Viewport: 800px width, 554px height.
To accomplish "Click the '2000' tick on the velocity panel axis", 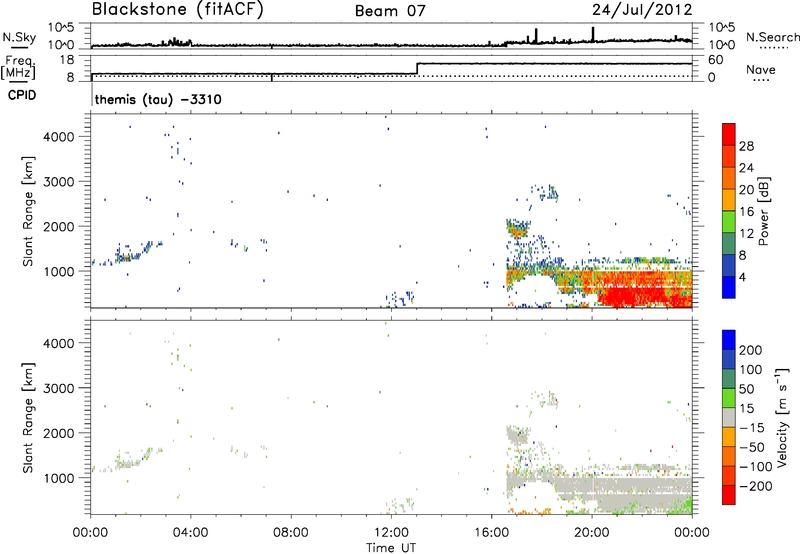I will (x=58, y=433).
